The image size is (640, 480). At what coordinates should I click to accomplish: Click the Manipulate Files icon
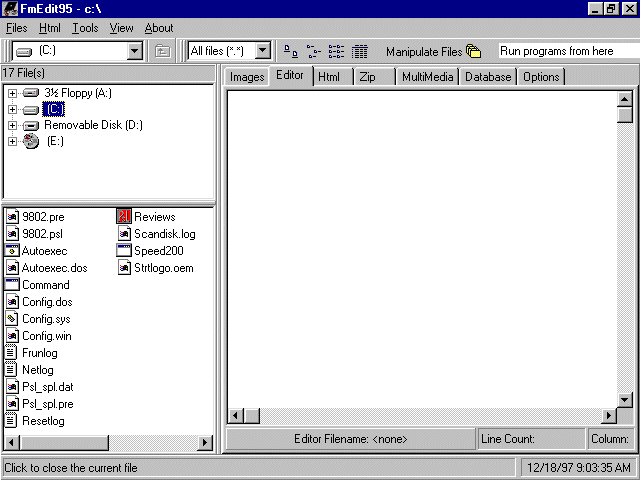pos(474,51)
